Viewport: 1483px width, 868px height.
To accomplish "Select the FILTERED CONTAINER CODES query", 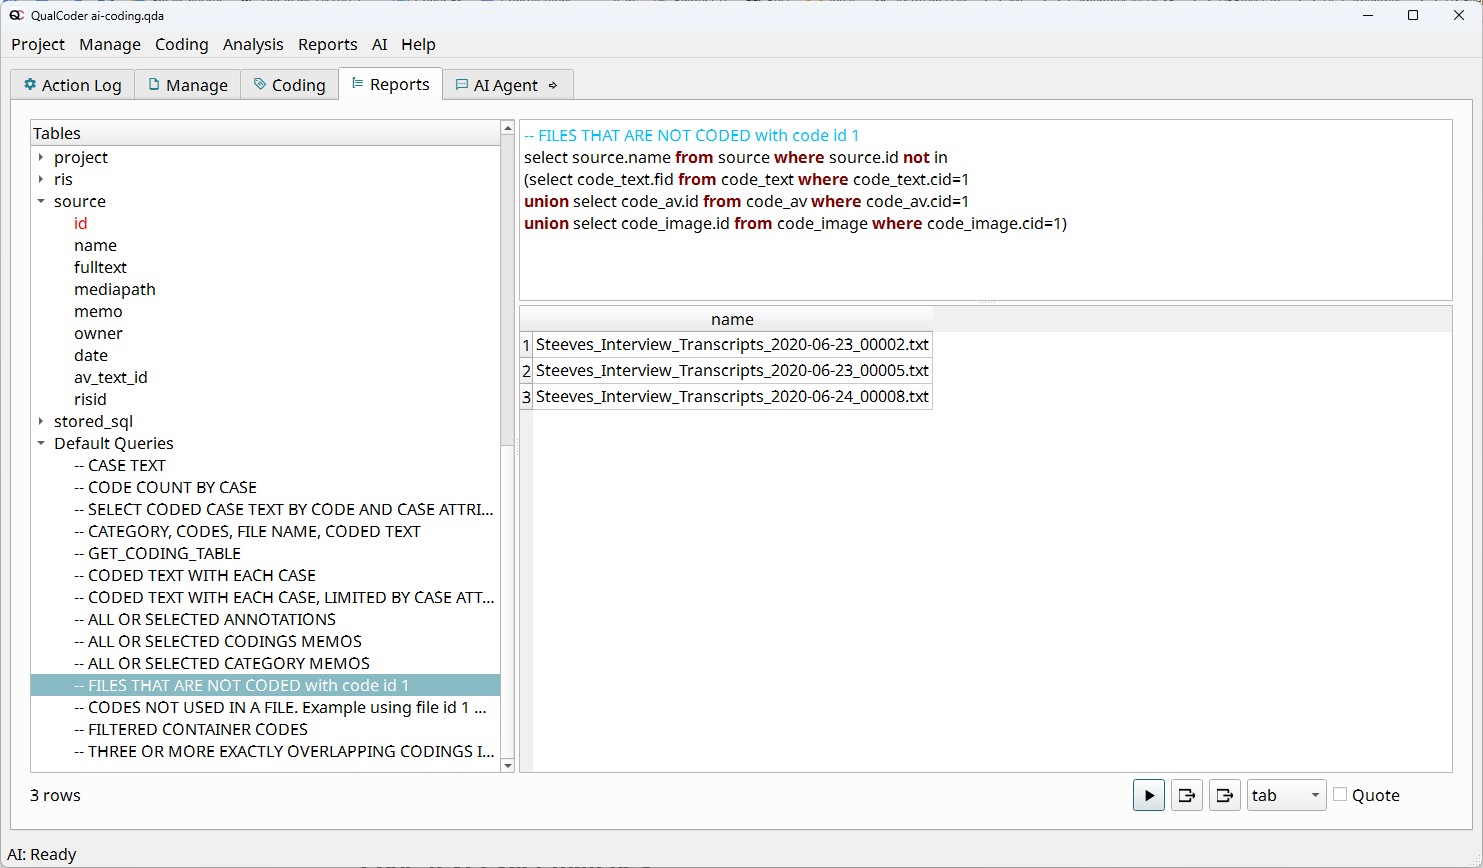I will [191, 729].
